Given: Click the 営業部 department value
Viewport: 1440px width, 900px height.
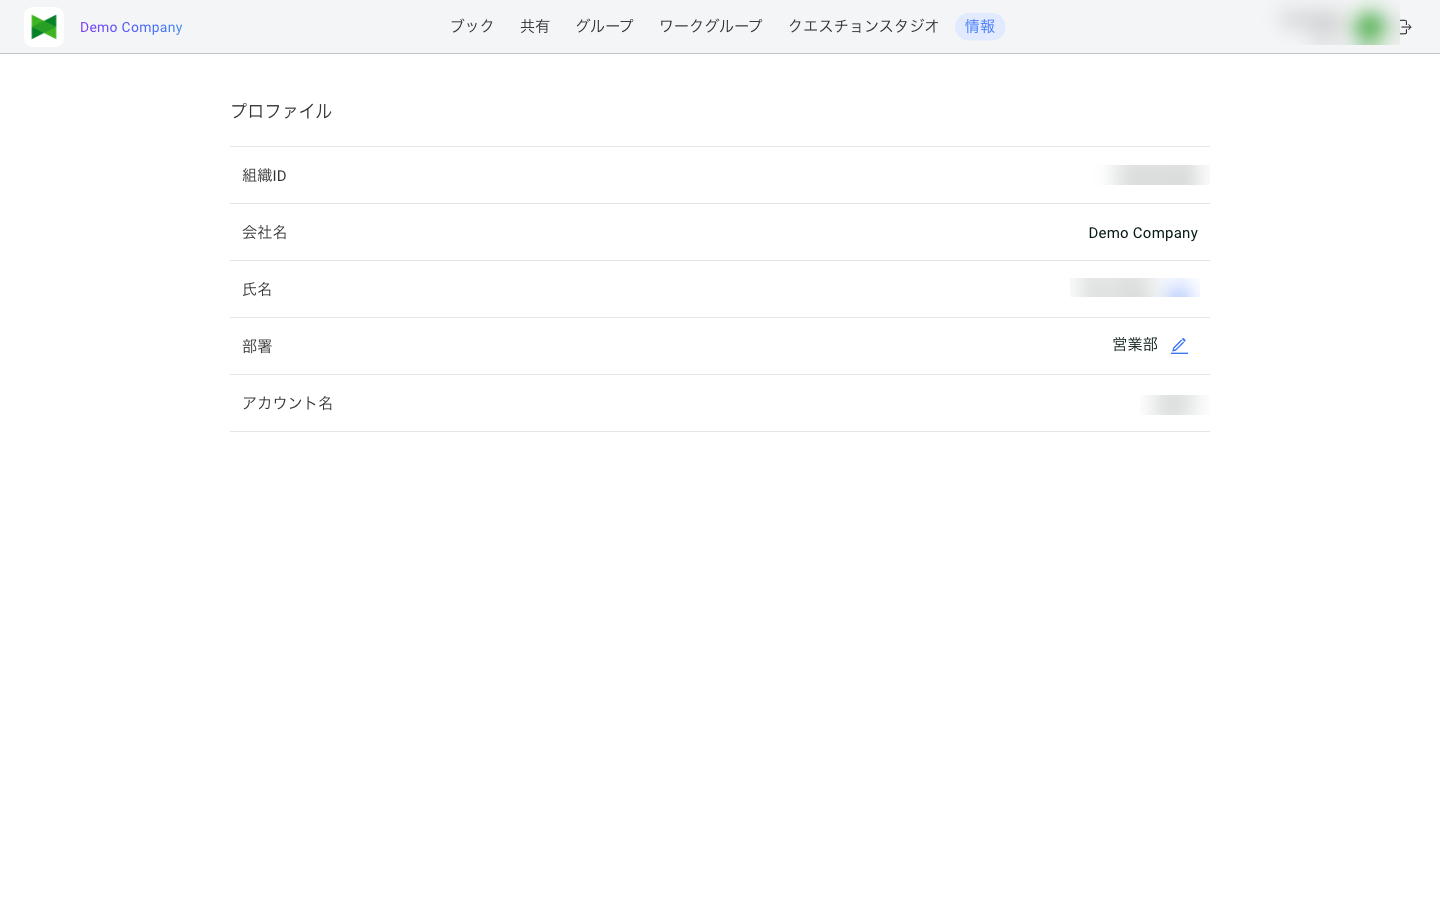Looking at the screenshot, I should (x=1135, y=344).
